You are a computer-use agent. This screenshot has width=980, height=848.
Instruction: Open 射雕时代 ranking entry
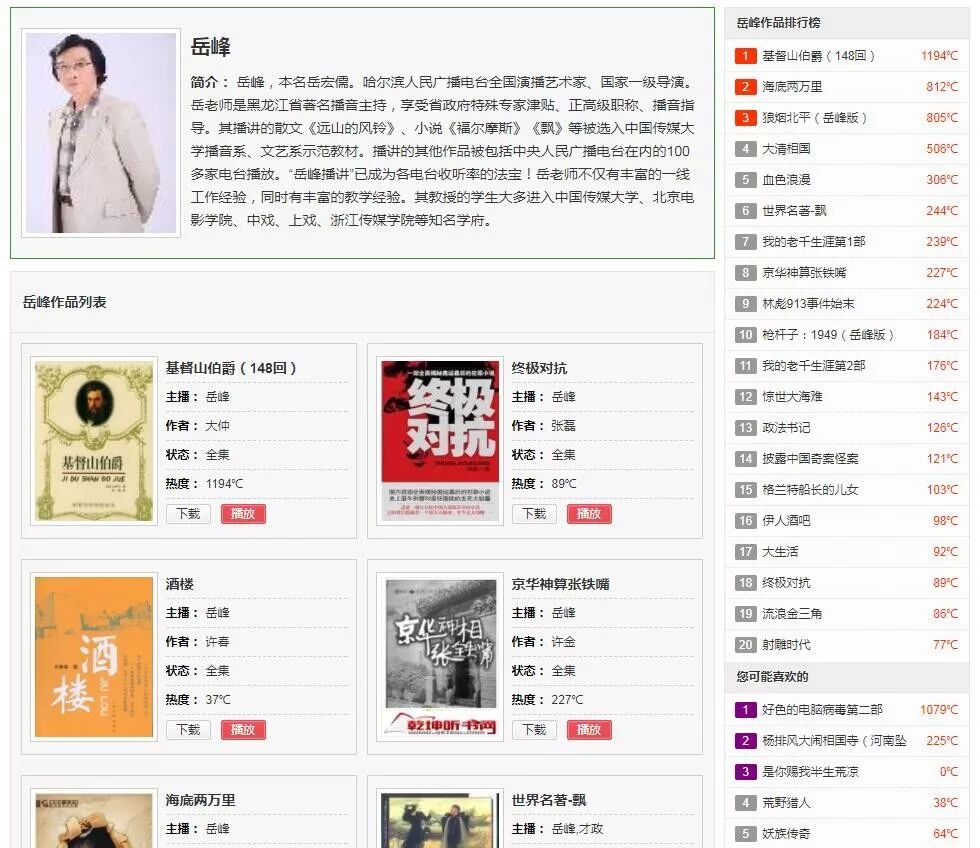click(786, 645)
